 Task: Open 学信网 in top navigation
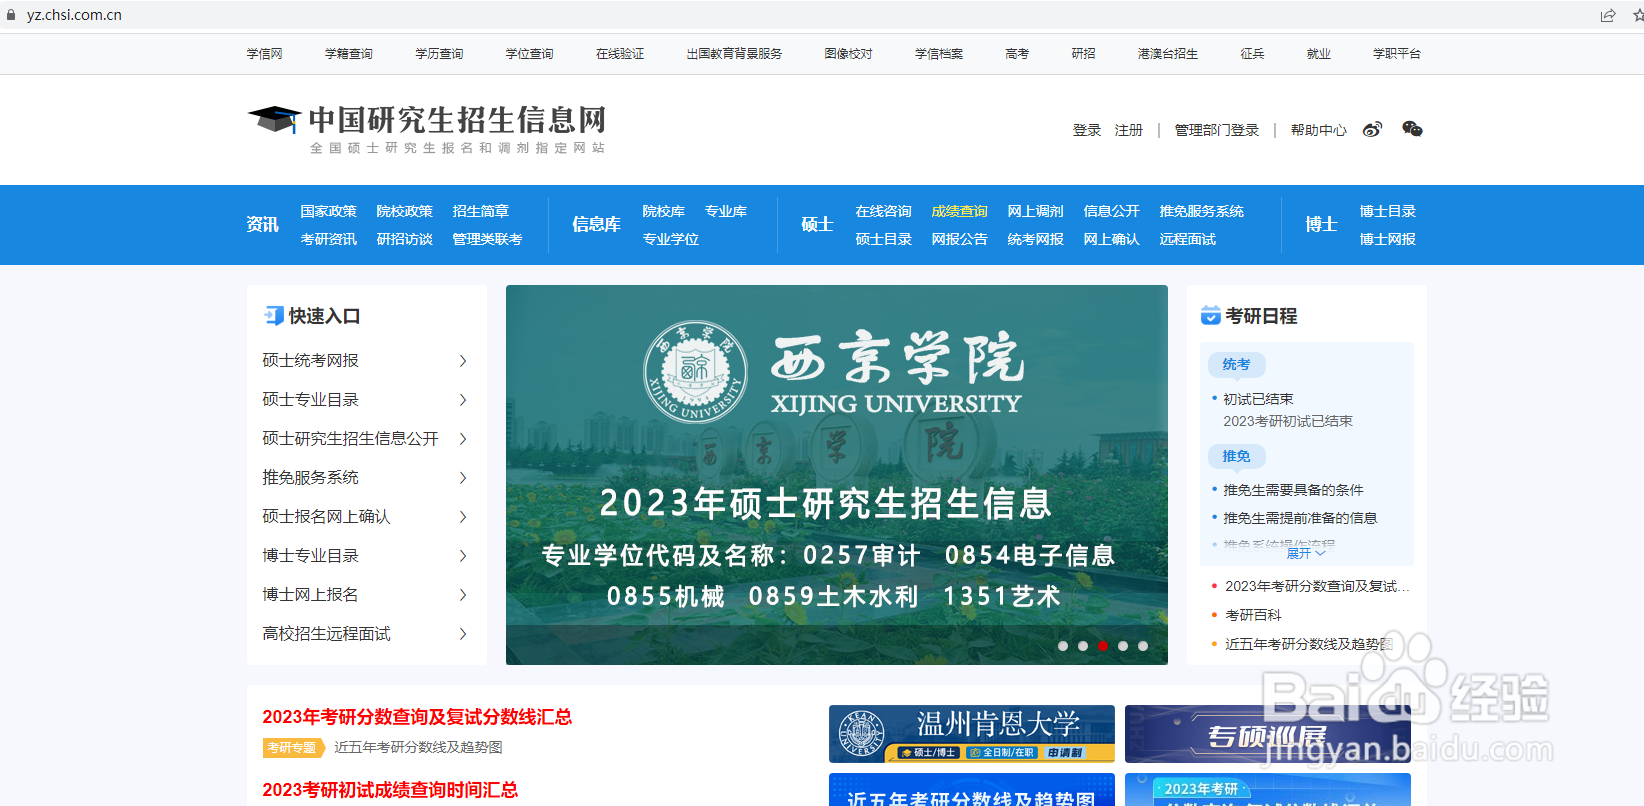265,54
